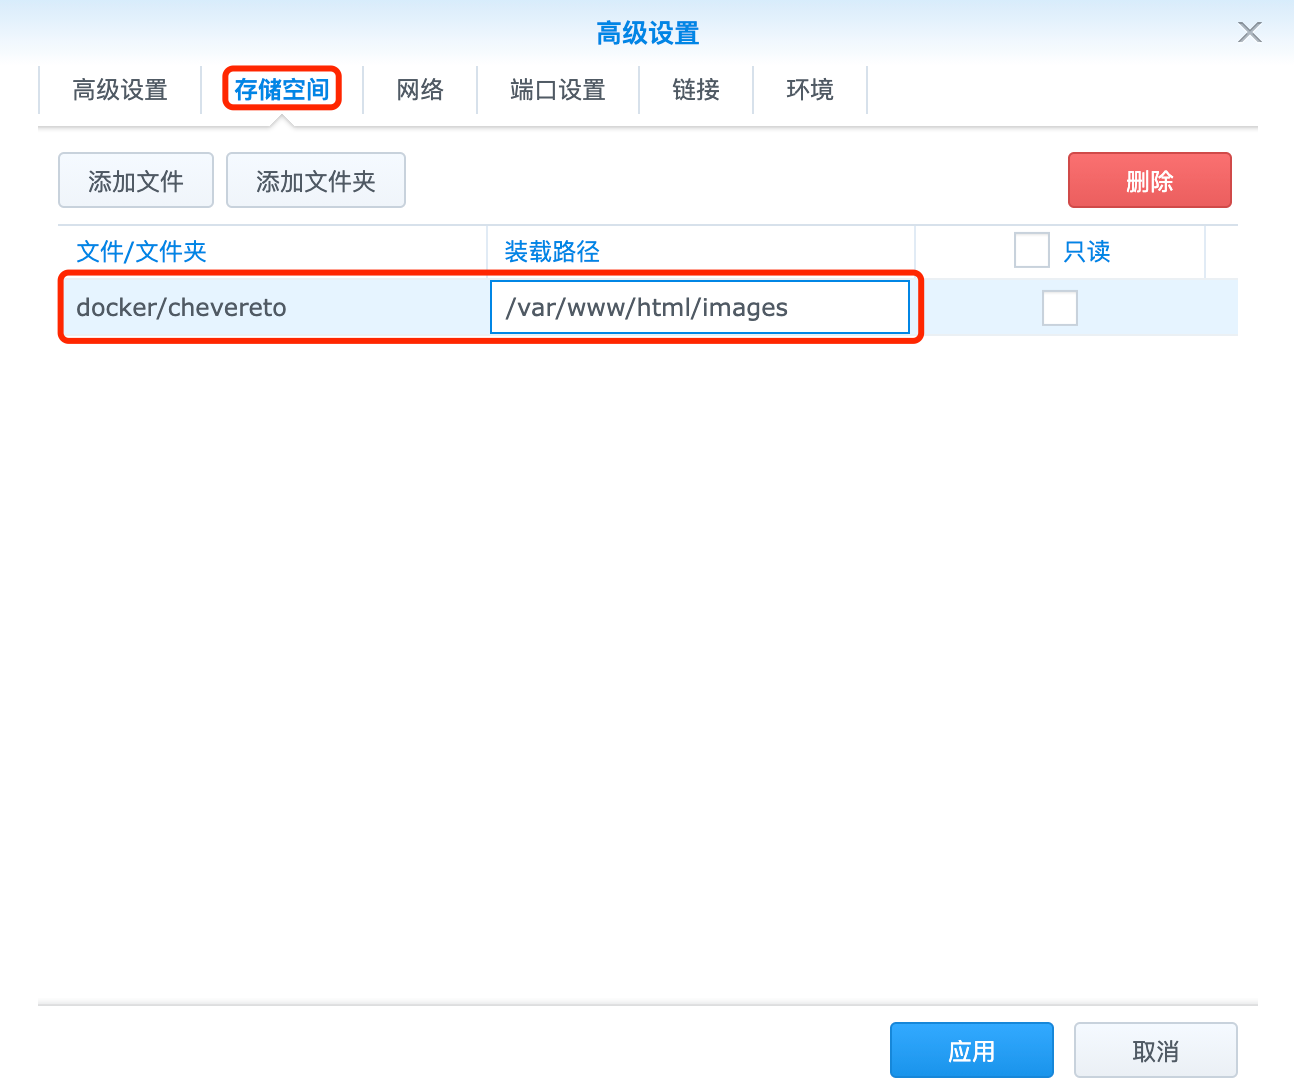Toggle the 只读 checkbox in the column header
This screenshot has width=1294, height=1092.
click(1031, 250)
